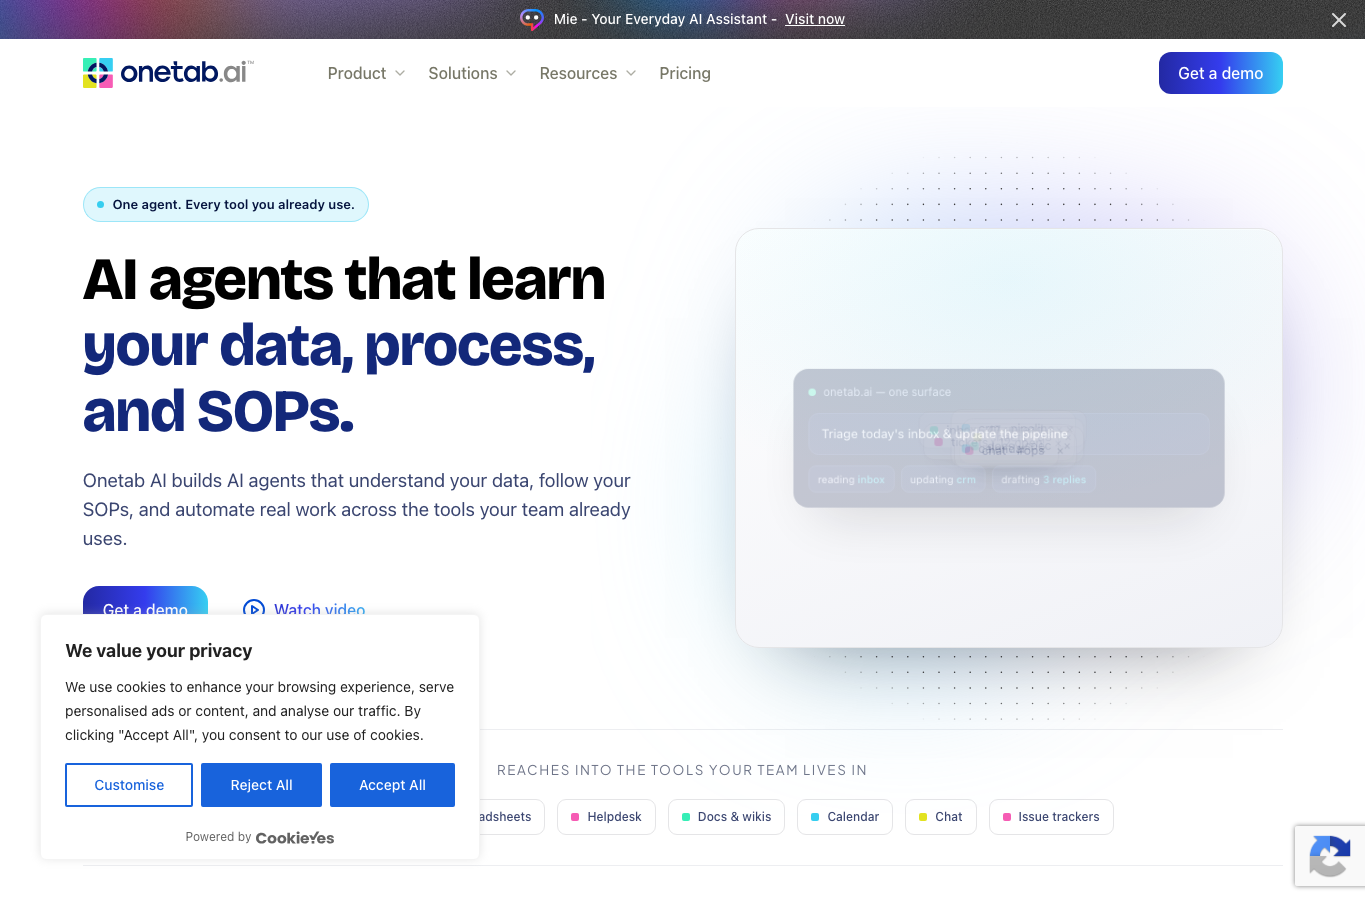Follow the Visit now link
The image size is (1365, 900).
[x=815, y=19]
